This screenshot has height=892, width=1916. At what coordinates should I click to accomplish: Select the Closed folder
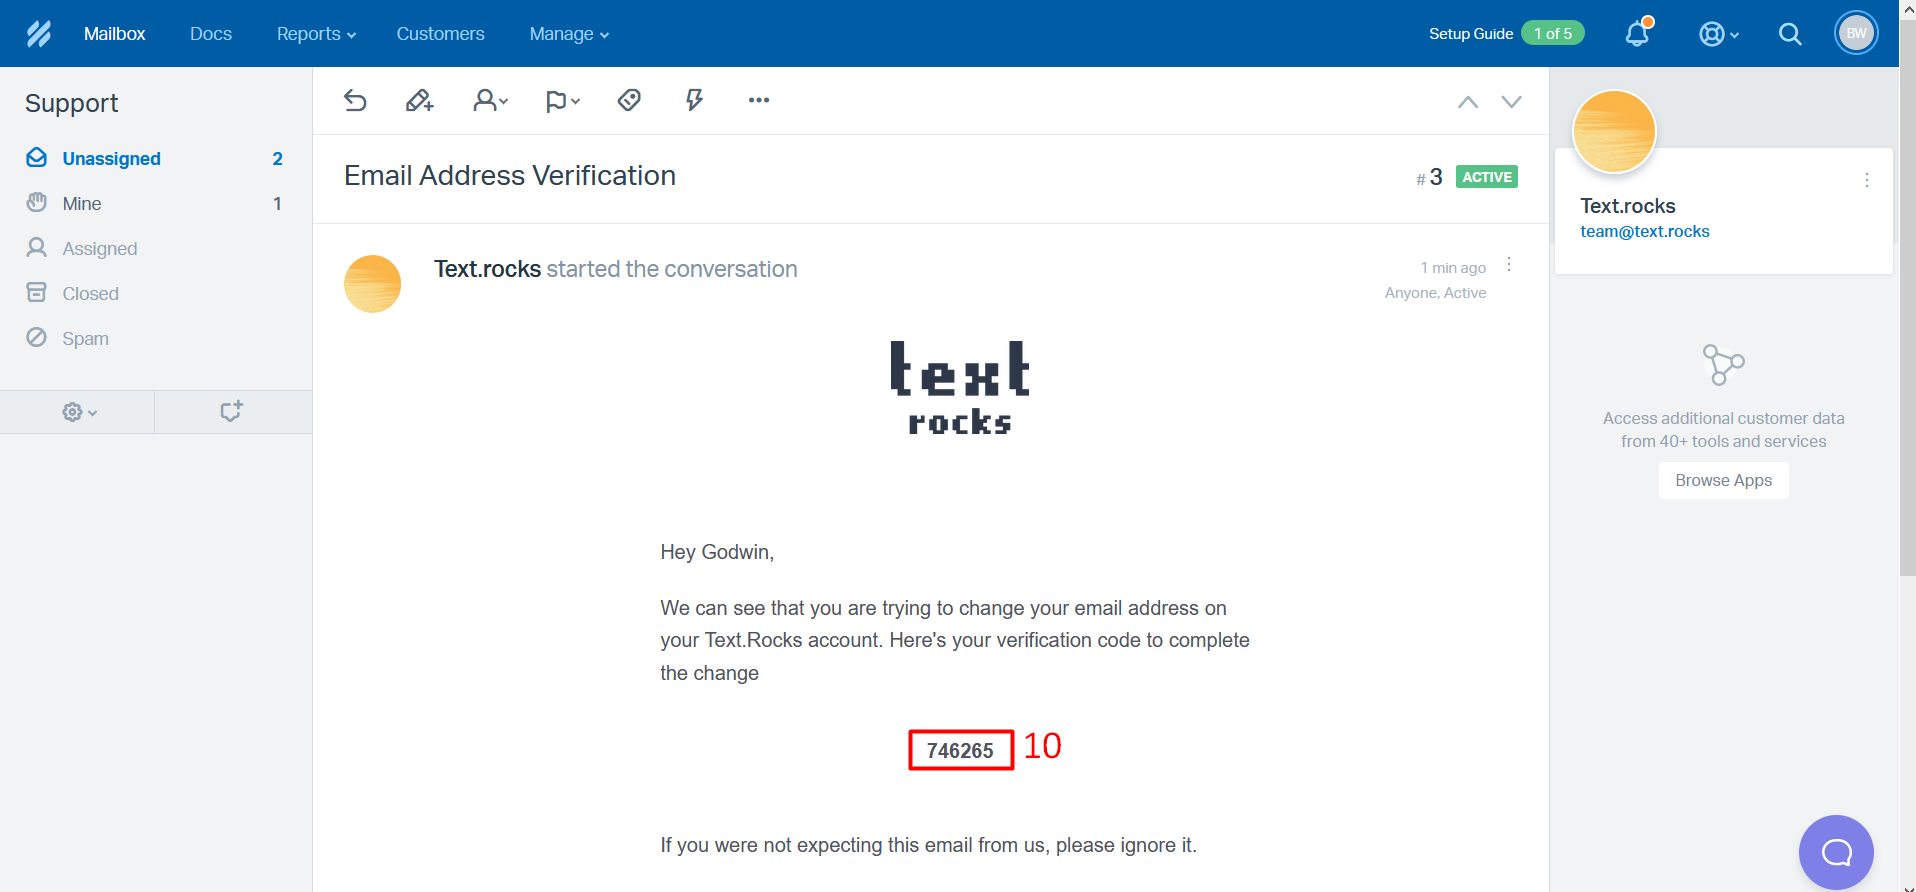(x=90, y=294)
